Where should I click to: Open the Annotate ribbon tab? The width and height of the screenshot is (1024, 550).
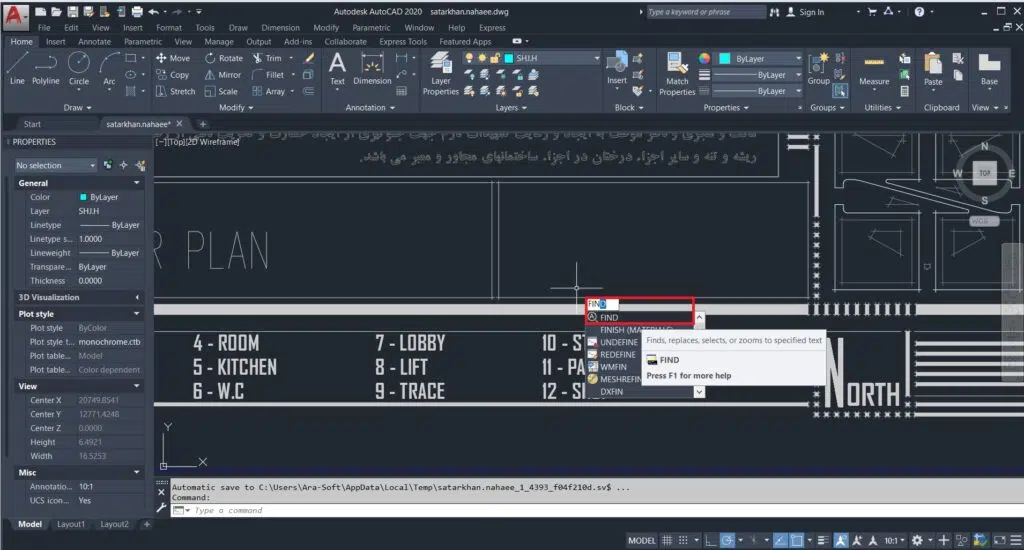[x=94, y=42]
